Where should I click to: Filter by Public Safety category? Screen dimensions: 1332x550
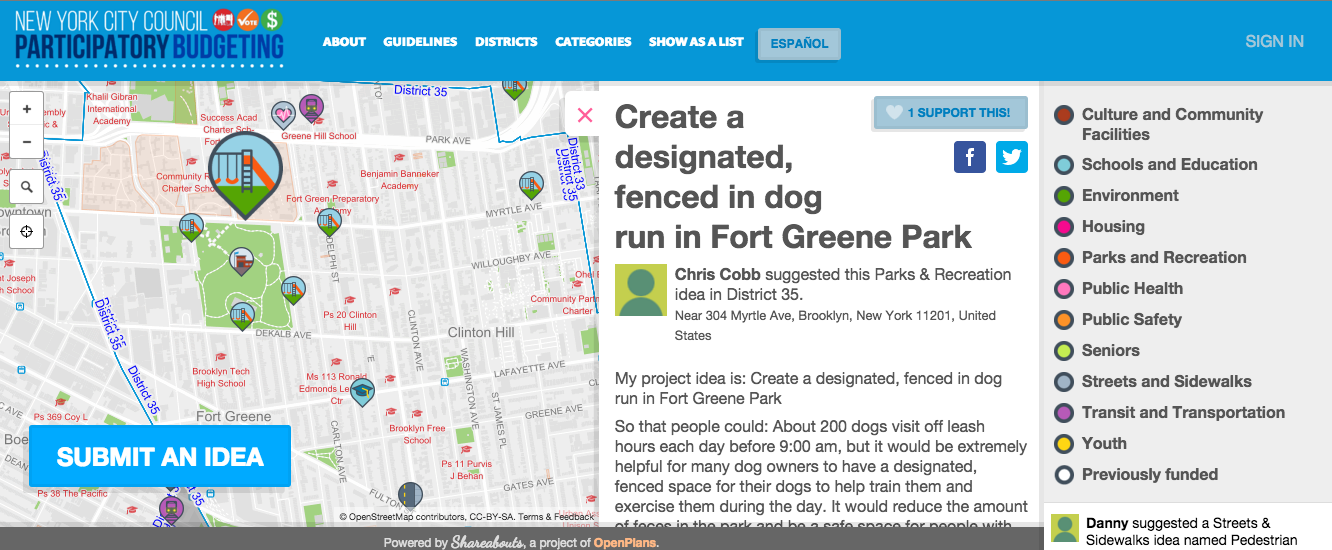(1118, 319)
